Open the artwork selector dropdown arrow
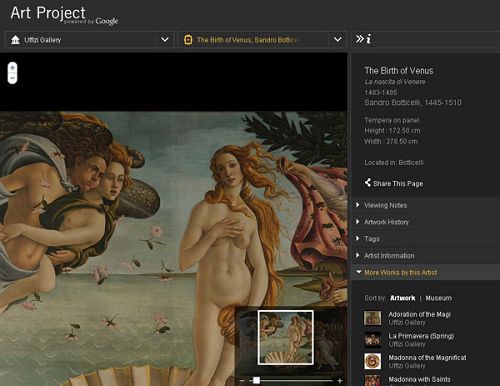Viewport: 500px width, 386px height. [x=338, y=40]
